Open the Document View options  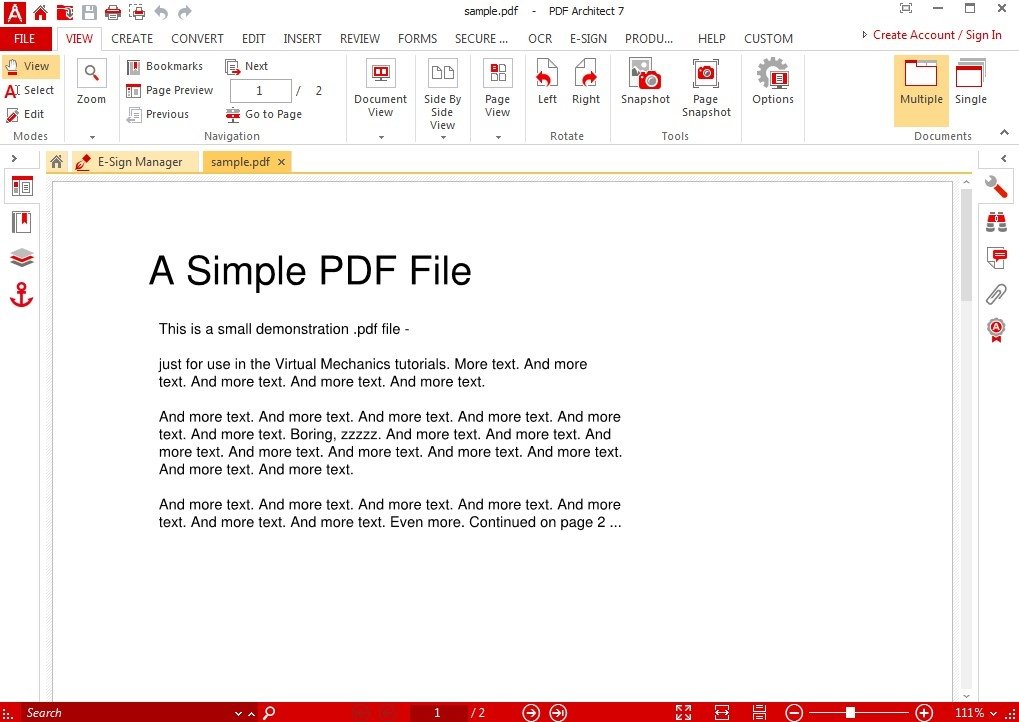[380, 88]
